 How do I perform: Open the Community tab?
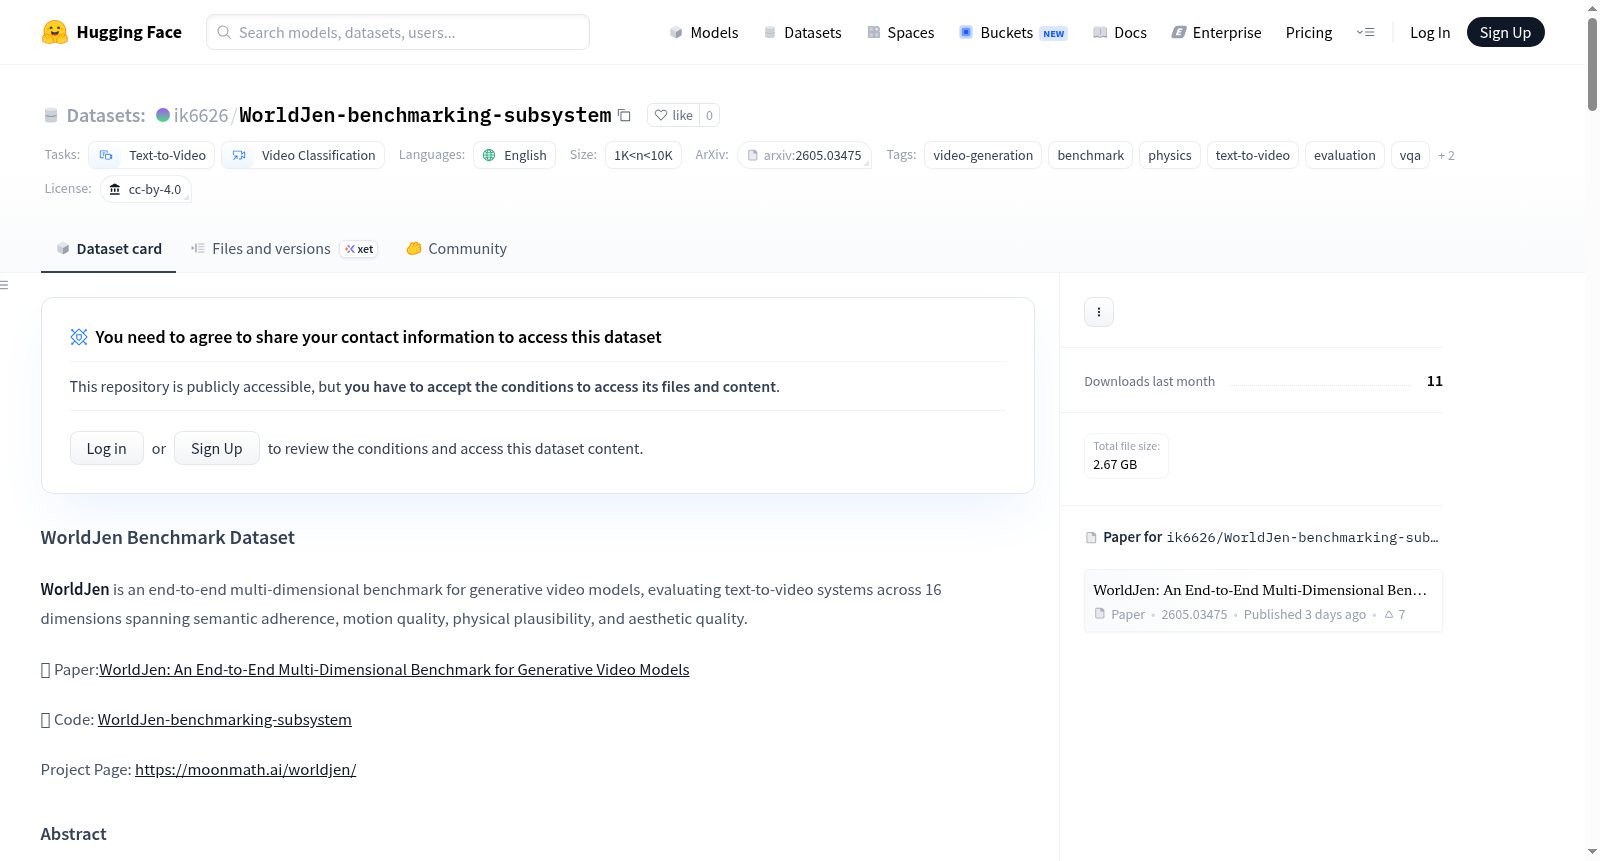(x=456, y=249)
